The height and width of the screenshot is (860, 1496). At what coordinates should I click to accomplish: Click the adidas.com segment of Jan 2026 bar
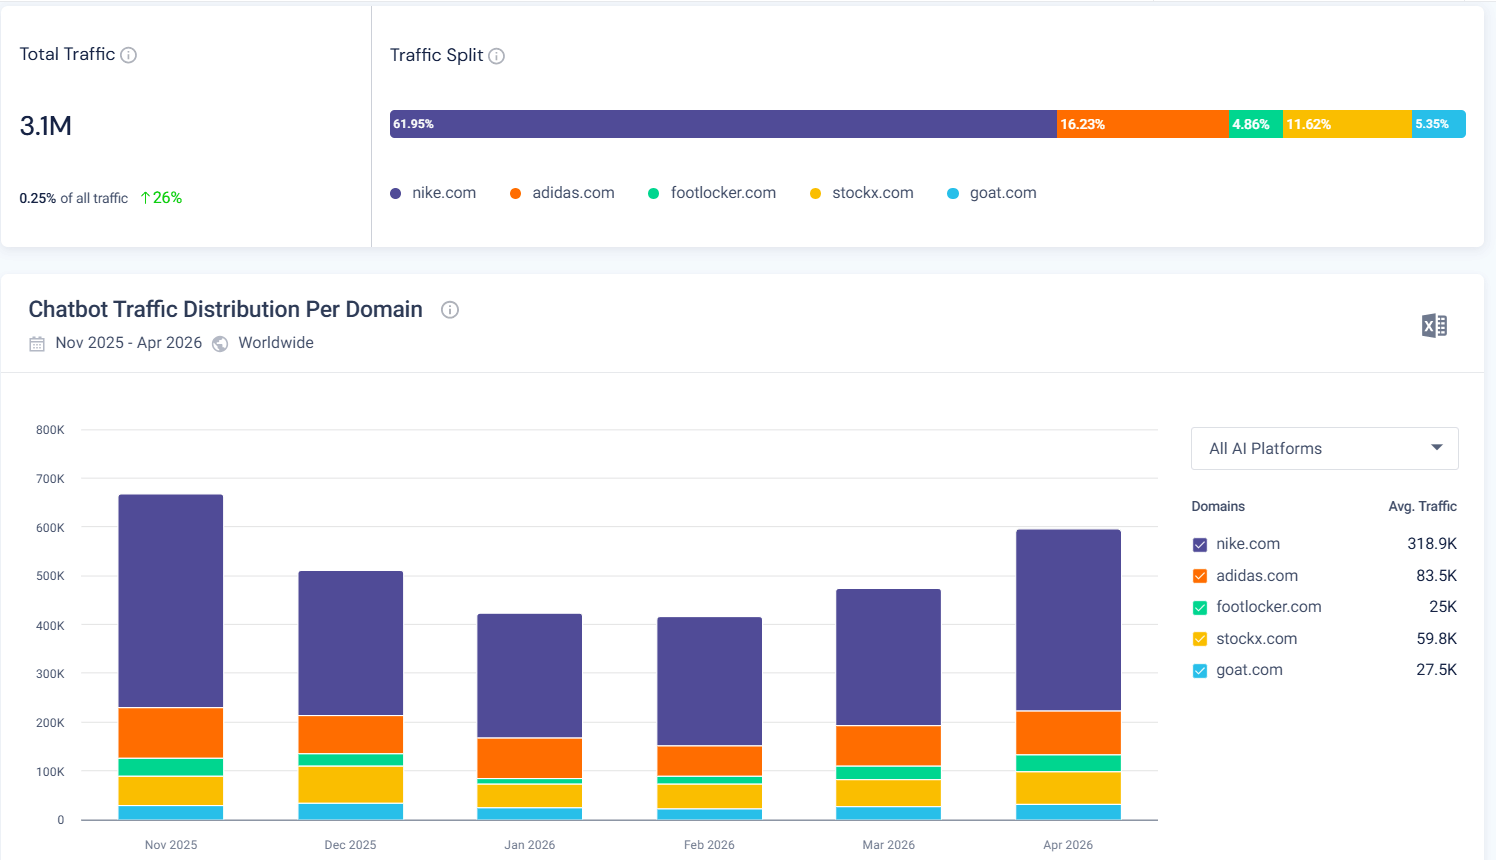pyautogui.click(x=530, y=758)
